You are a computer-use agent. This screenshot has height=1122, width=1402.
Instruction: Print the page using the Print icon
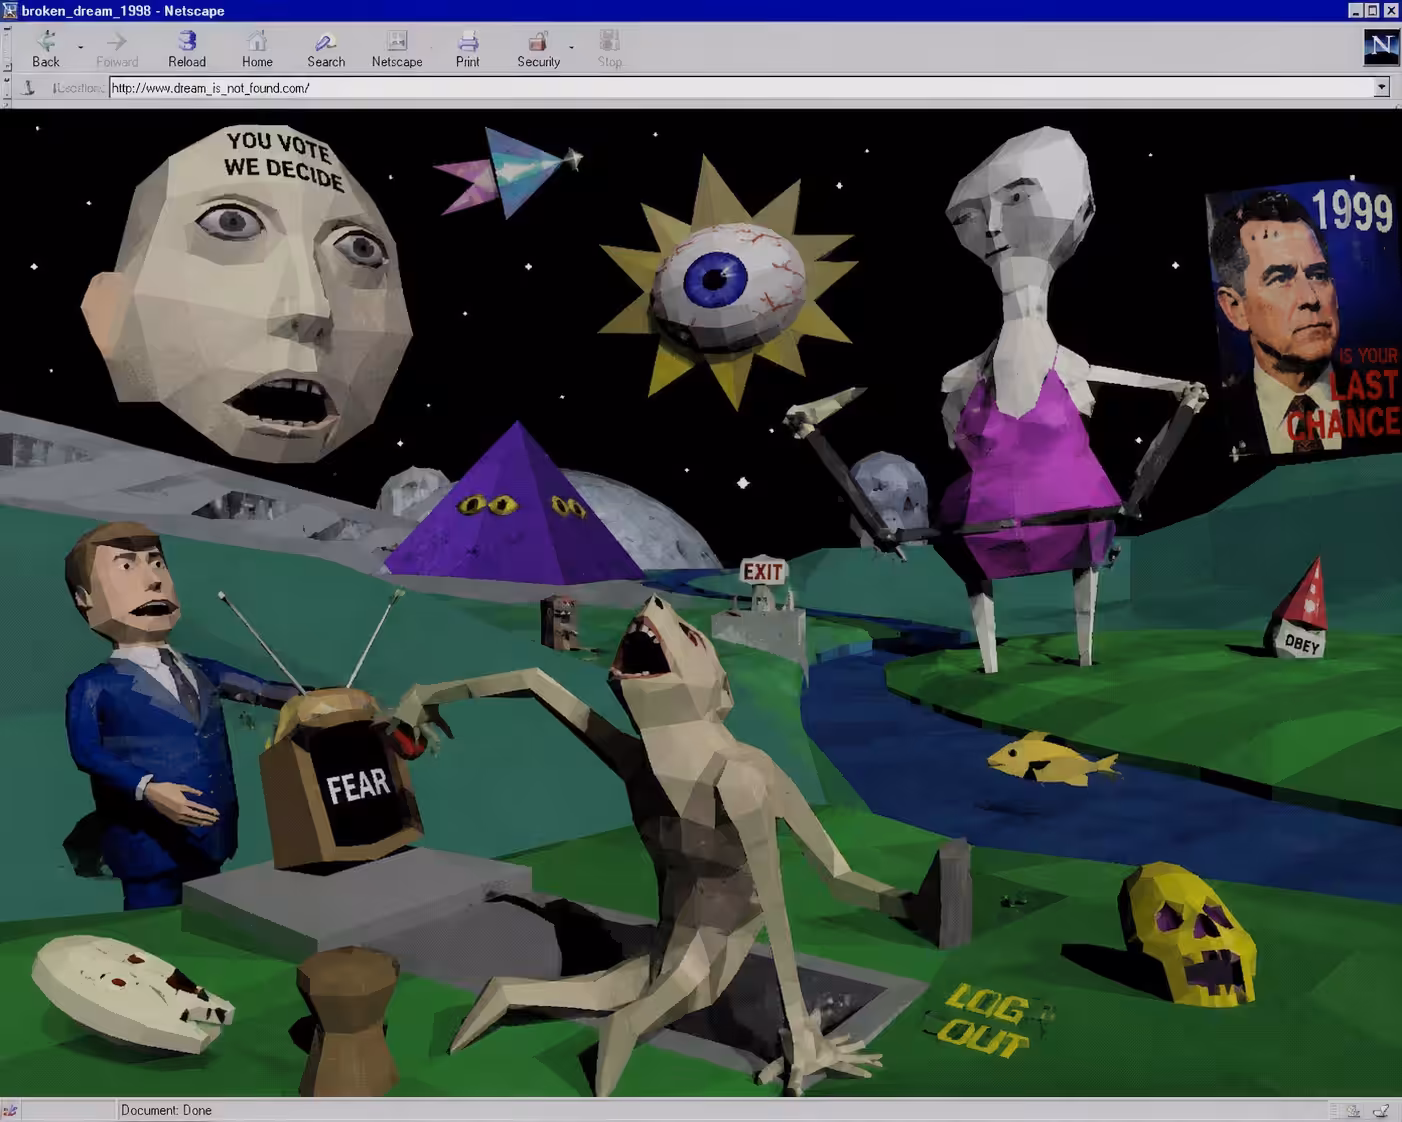pos(467,48)
